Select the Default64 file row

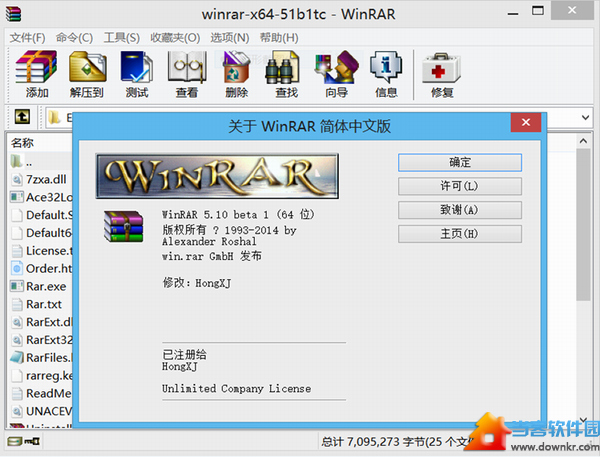point(41,233)
